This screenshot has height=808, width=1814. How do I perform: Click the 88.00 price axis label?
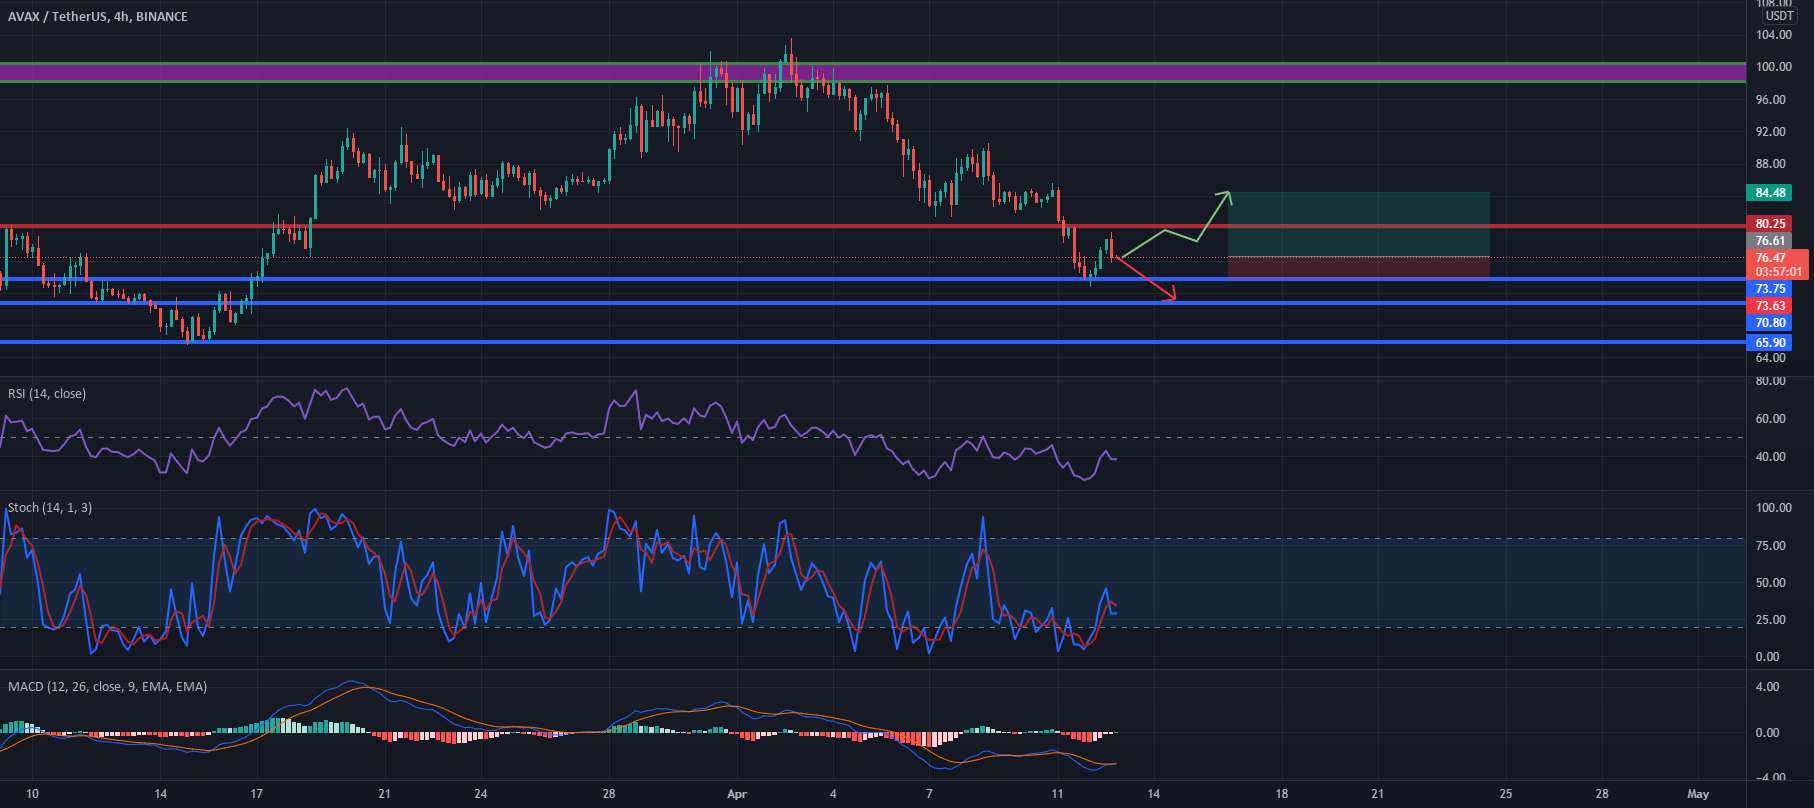(x=1770, y=164)
